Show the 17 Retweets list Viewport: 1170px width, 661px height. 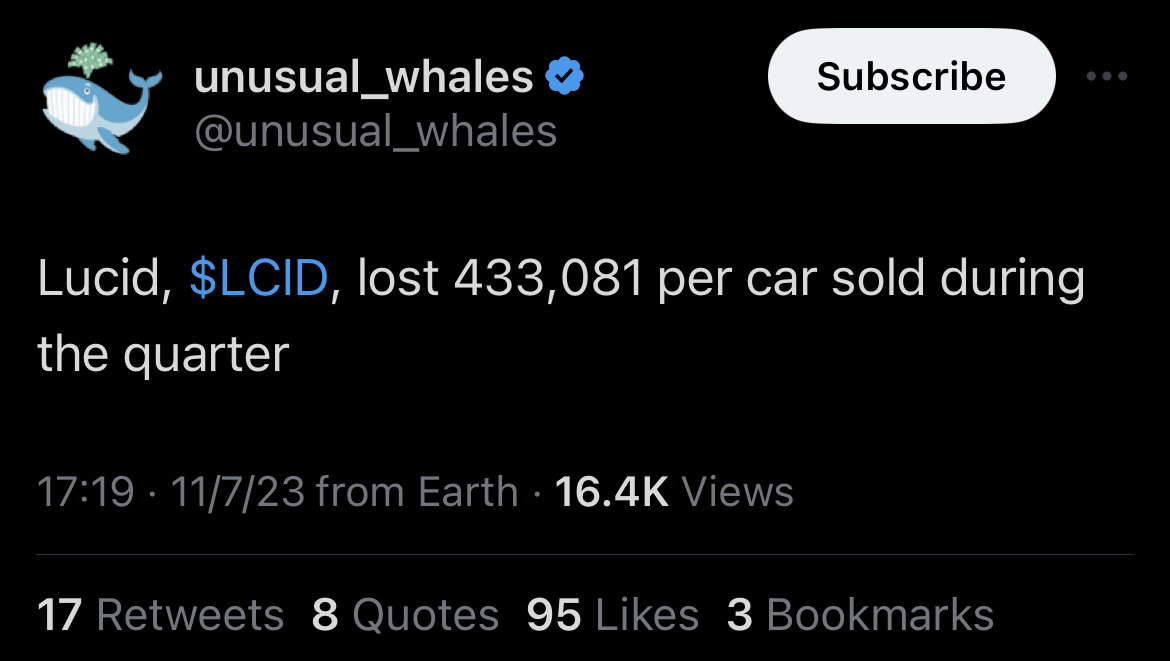[160, 615]
